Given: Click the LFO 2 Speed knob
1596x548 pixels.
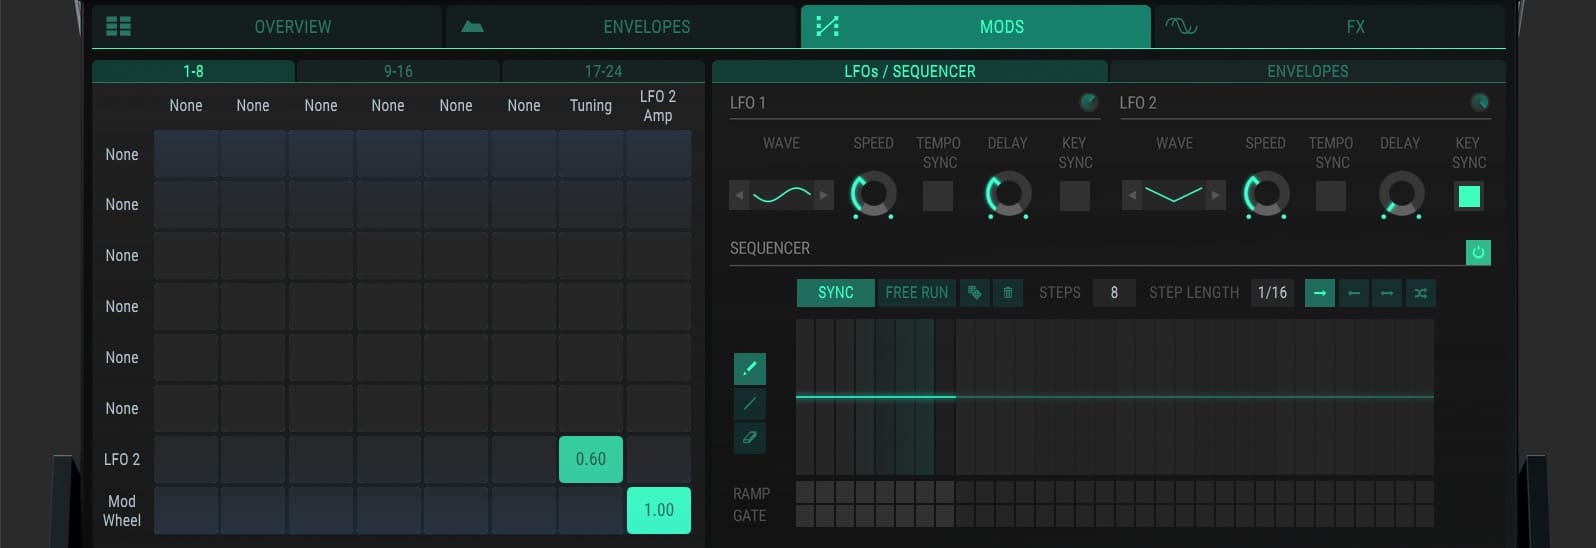Looking at the screenshot, I should (1266, 194).
